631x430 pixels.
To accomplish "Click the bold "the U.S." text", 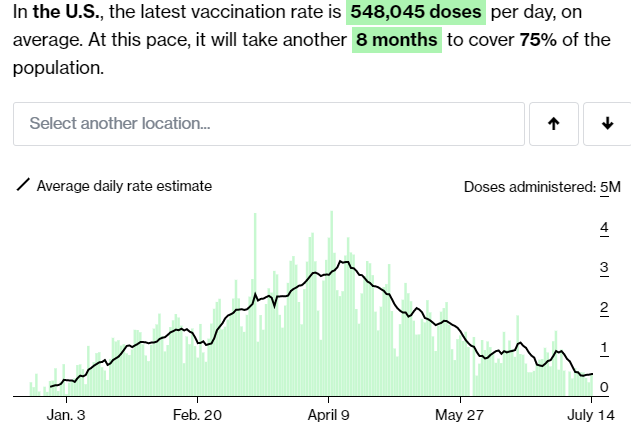I will [x=68, y=15].
